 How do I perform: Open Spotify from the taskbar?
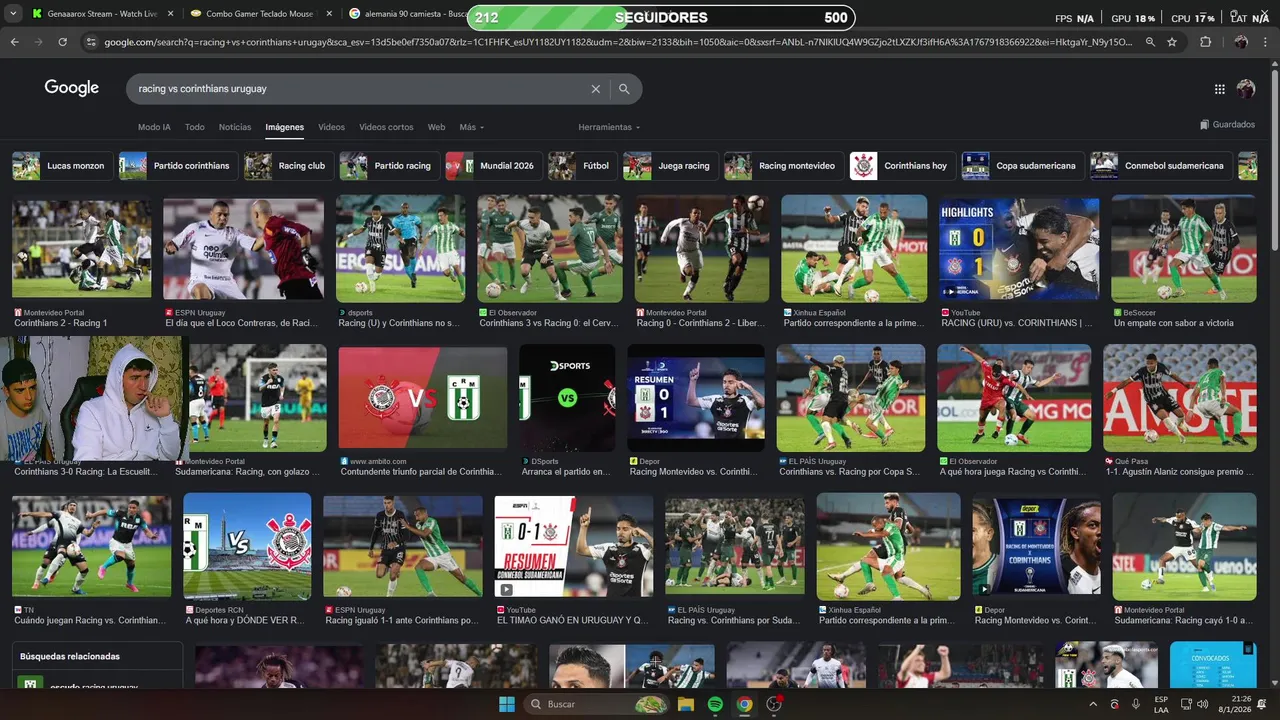coord(715,704)
